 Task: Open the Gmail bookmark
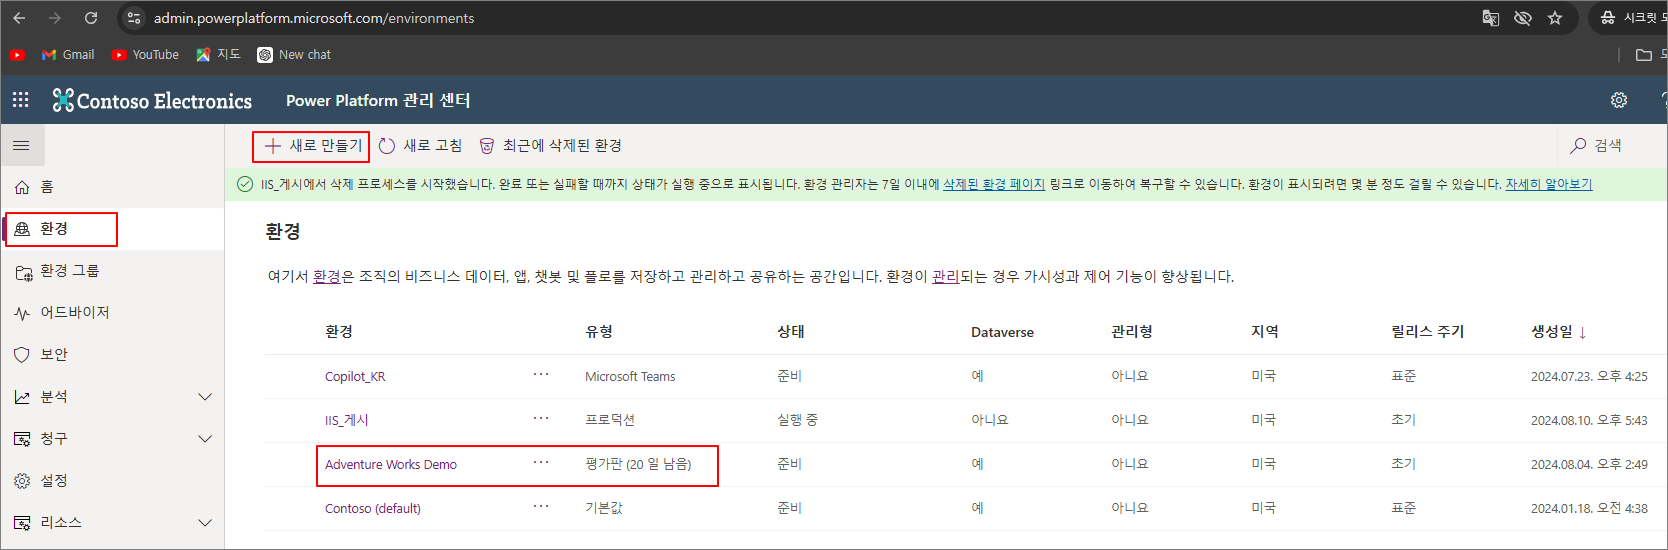(68, 55)
